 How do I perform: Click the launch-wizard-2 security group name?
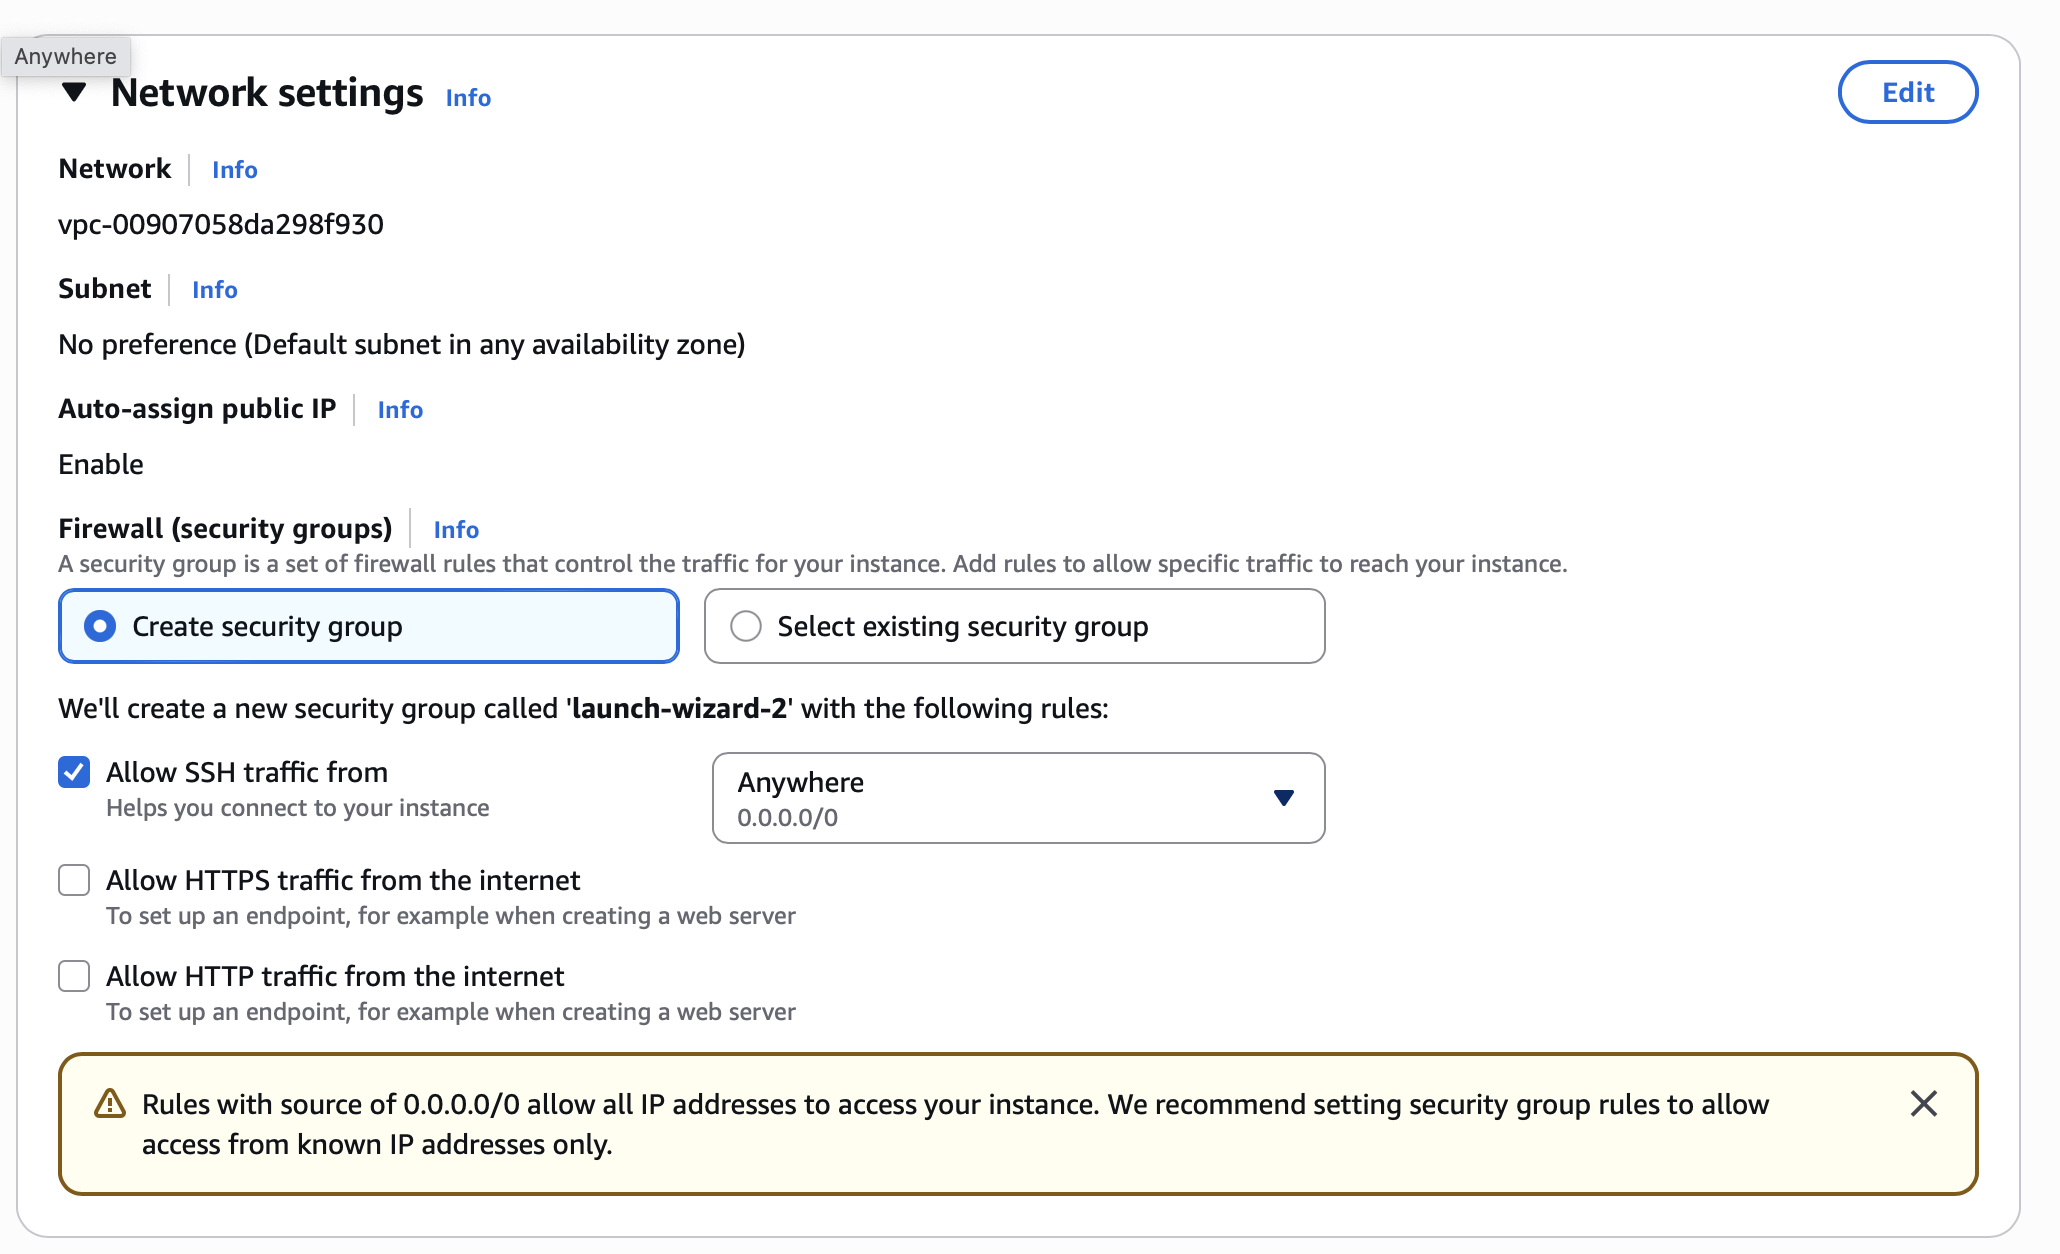680,709
